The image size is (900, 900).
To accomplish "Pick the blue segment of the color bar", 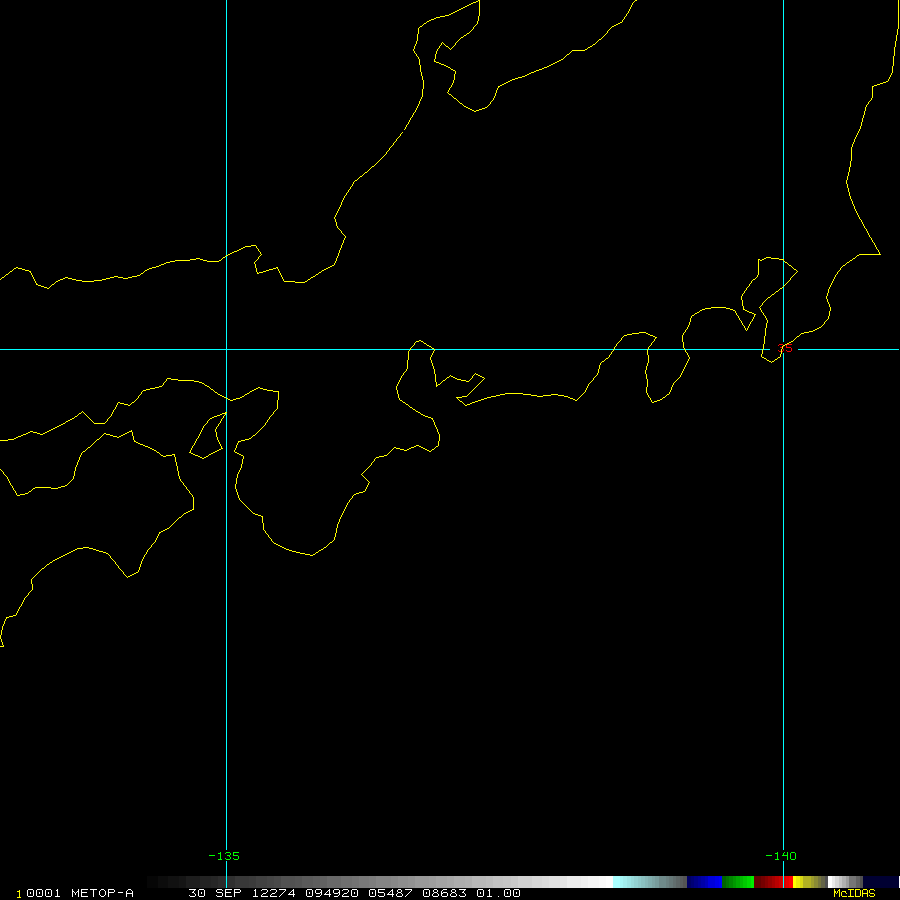I will 704,882.
